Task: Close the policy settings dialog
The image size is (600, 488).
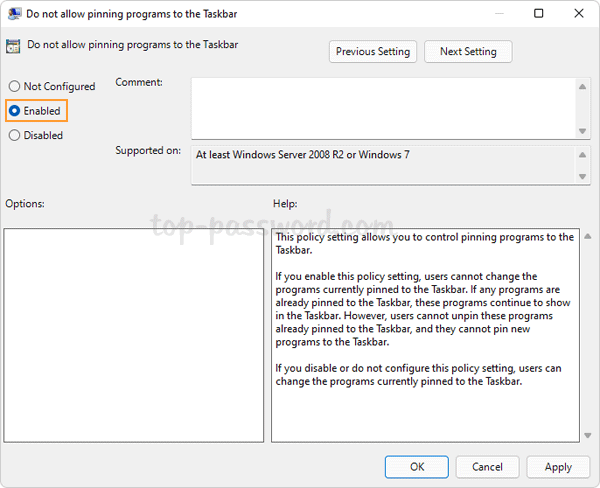Action: tap(578, 14)
